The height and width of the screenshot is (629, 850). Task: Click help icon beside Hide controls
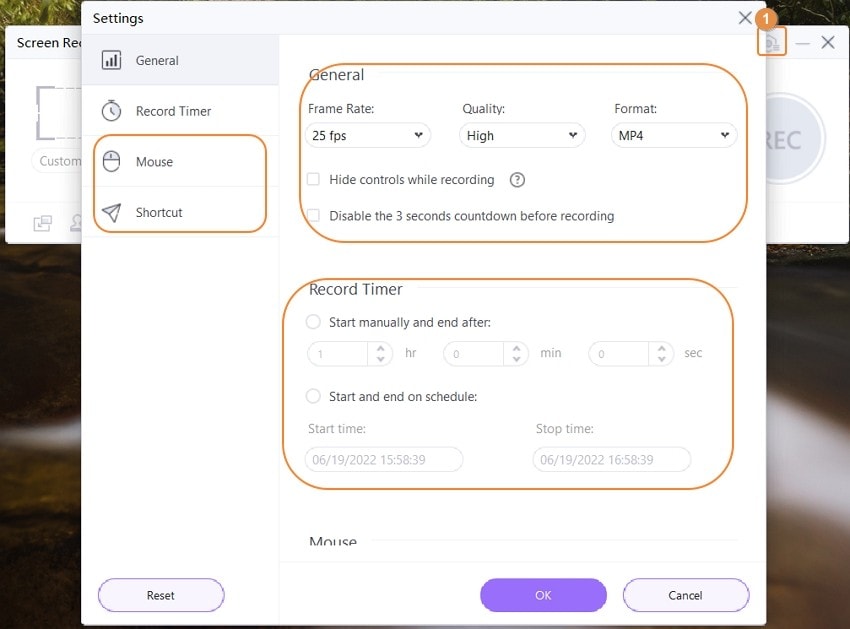(517, 179)
